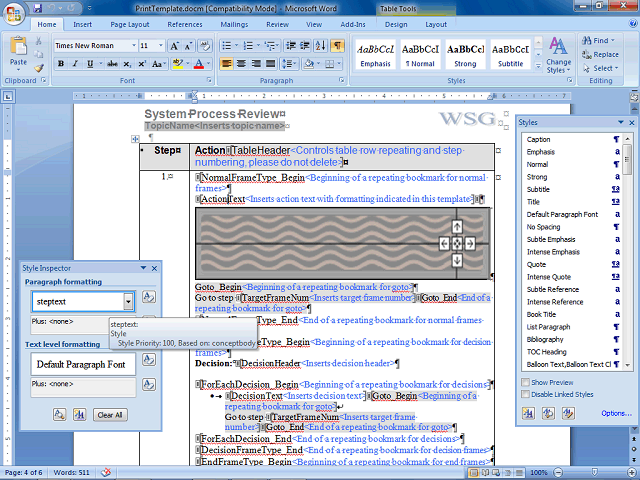Apply the Emphasis quick style
This screenshot has height=480, width=640.
376,55
